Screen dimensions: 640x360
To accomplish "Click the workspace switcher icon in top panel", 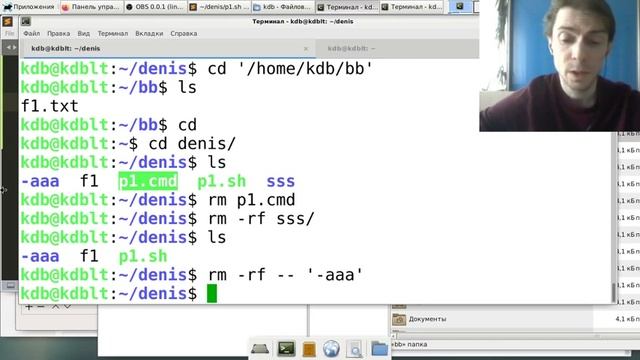I will pos(460,6).
